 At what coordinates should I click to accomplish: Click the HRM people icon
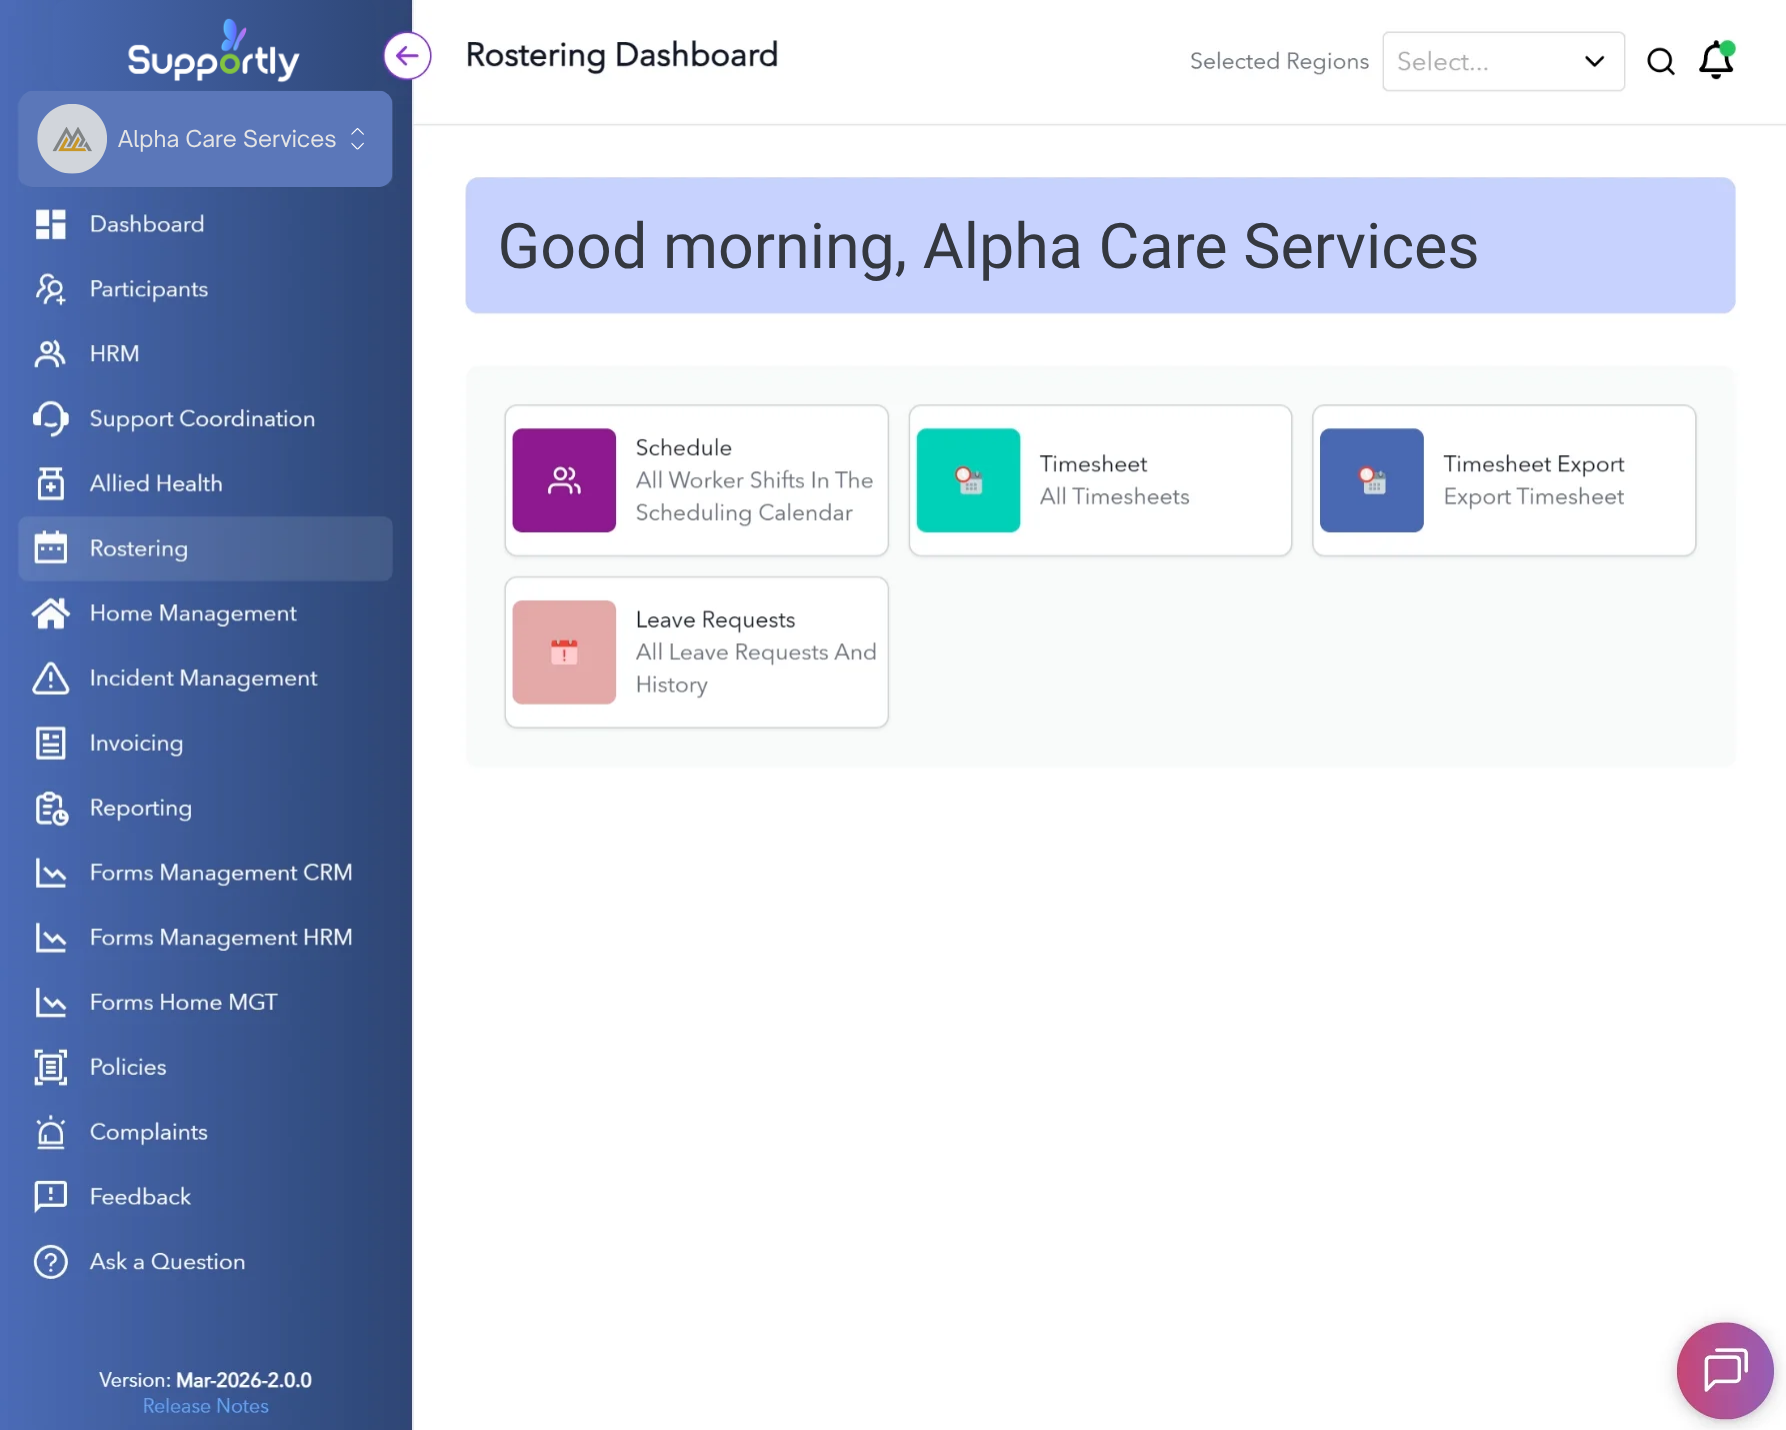point(51,354)
